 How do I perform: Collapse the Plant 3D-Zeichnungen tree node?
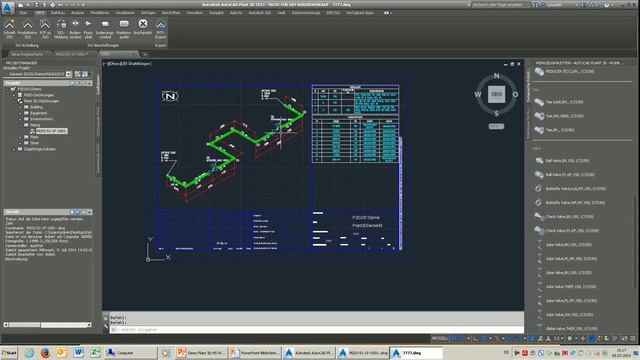(14, 101)
